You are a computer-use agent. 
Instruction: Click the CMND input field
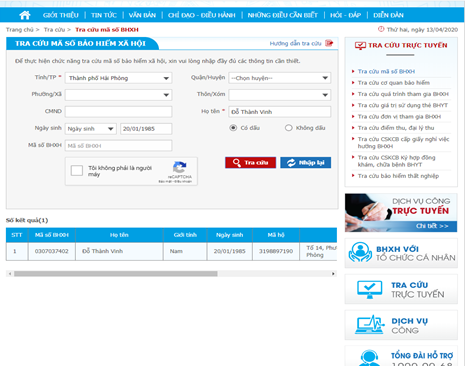point(119,112)
